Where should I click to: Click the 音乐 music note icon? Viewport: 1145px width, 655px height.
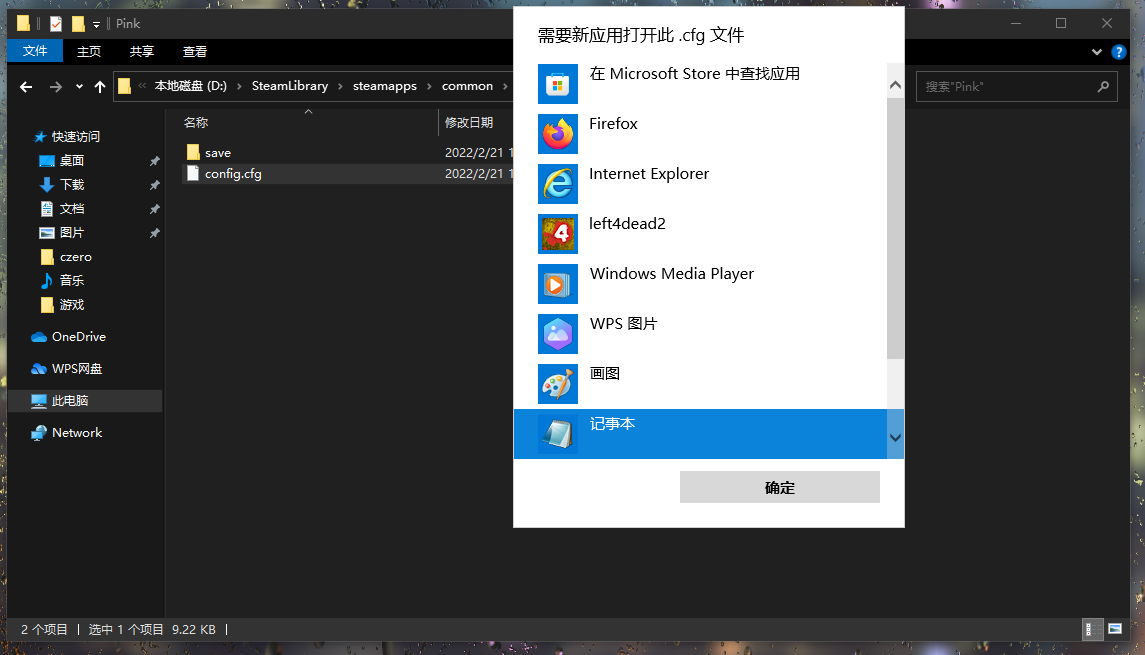coord(47,280)
